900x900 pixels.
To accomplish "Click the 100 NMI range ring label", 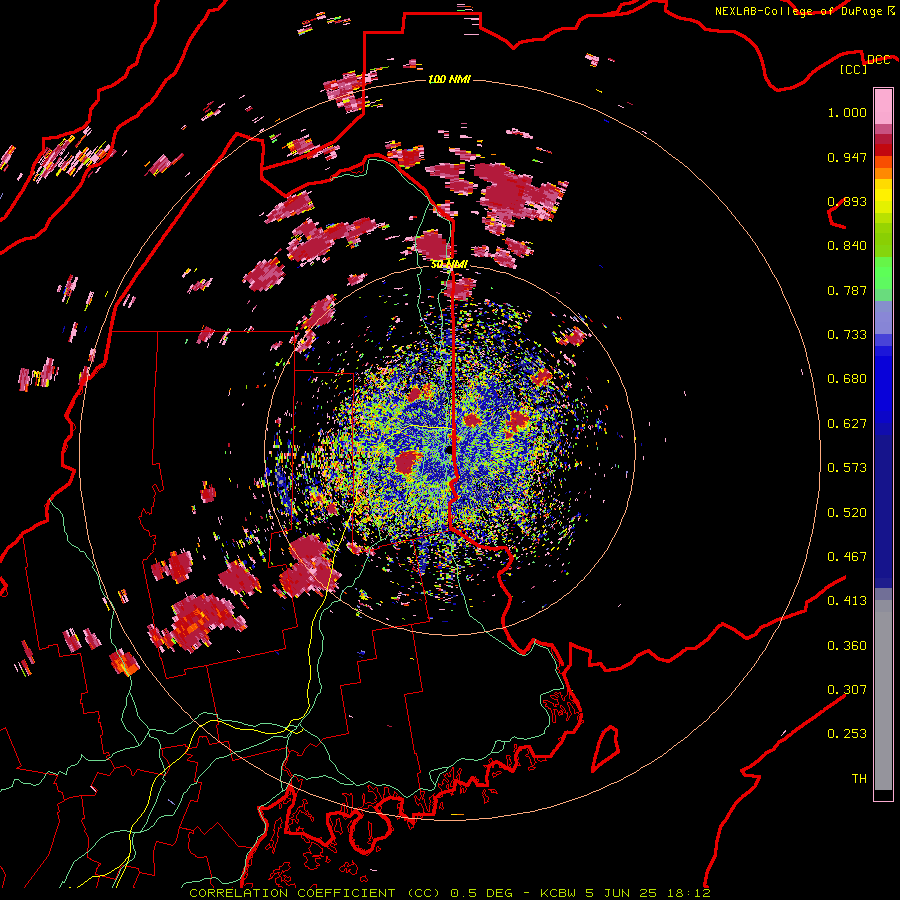I will pyautogui.click(x=449, y=79).
